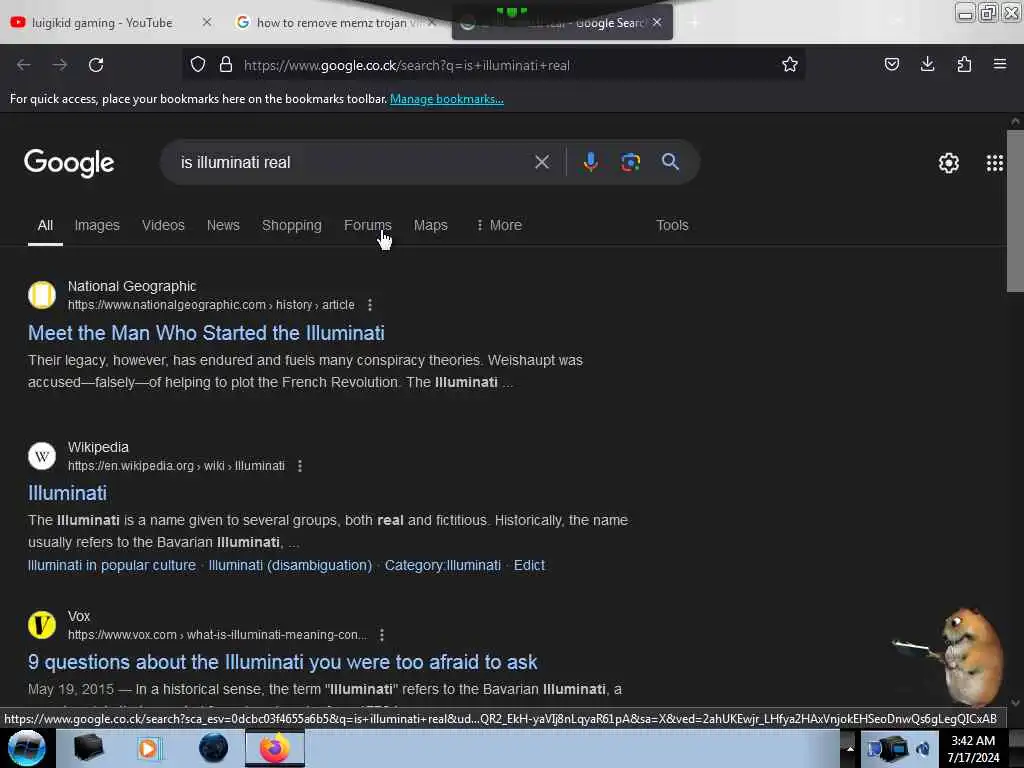Switch to the Forums tab
The image size is (1024, 768).
pyautogui.click(x=368, y=225)
